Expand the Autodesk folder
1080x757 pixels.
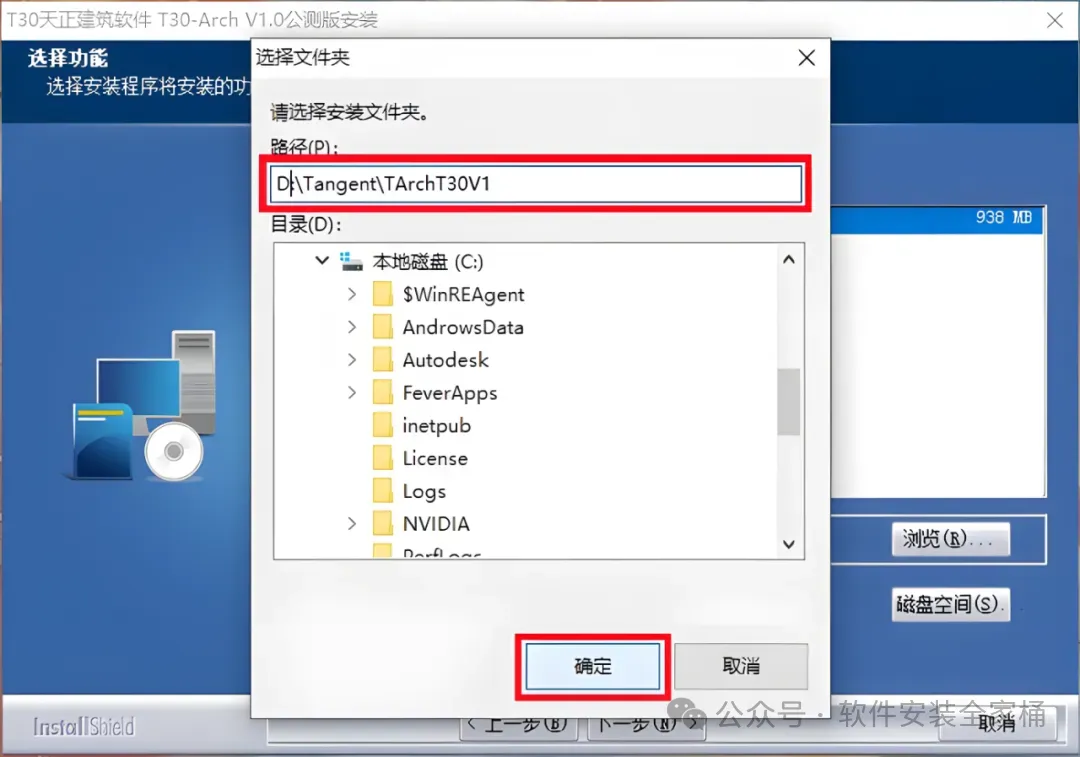[352, 360]
